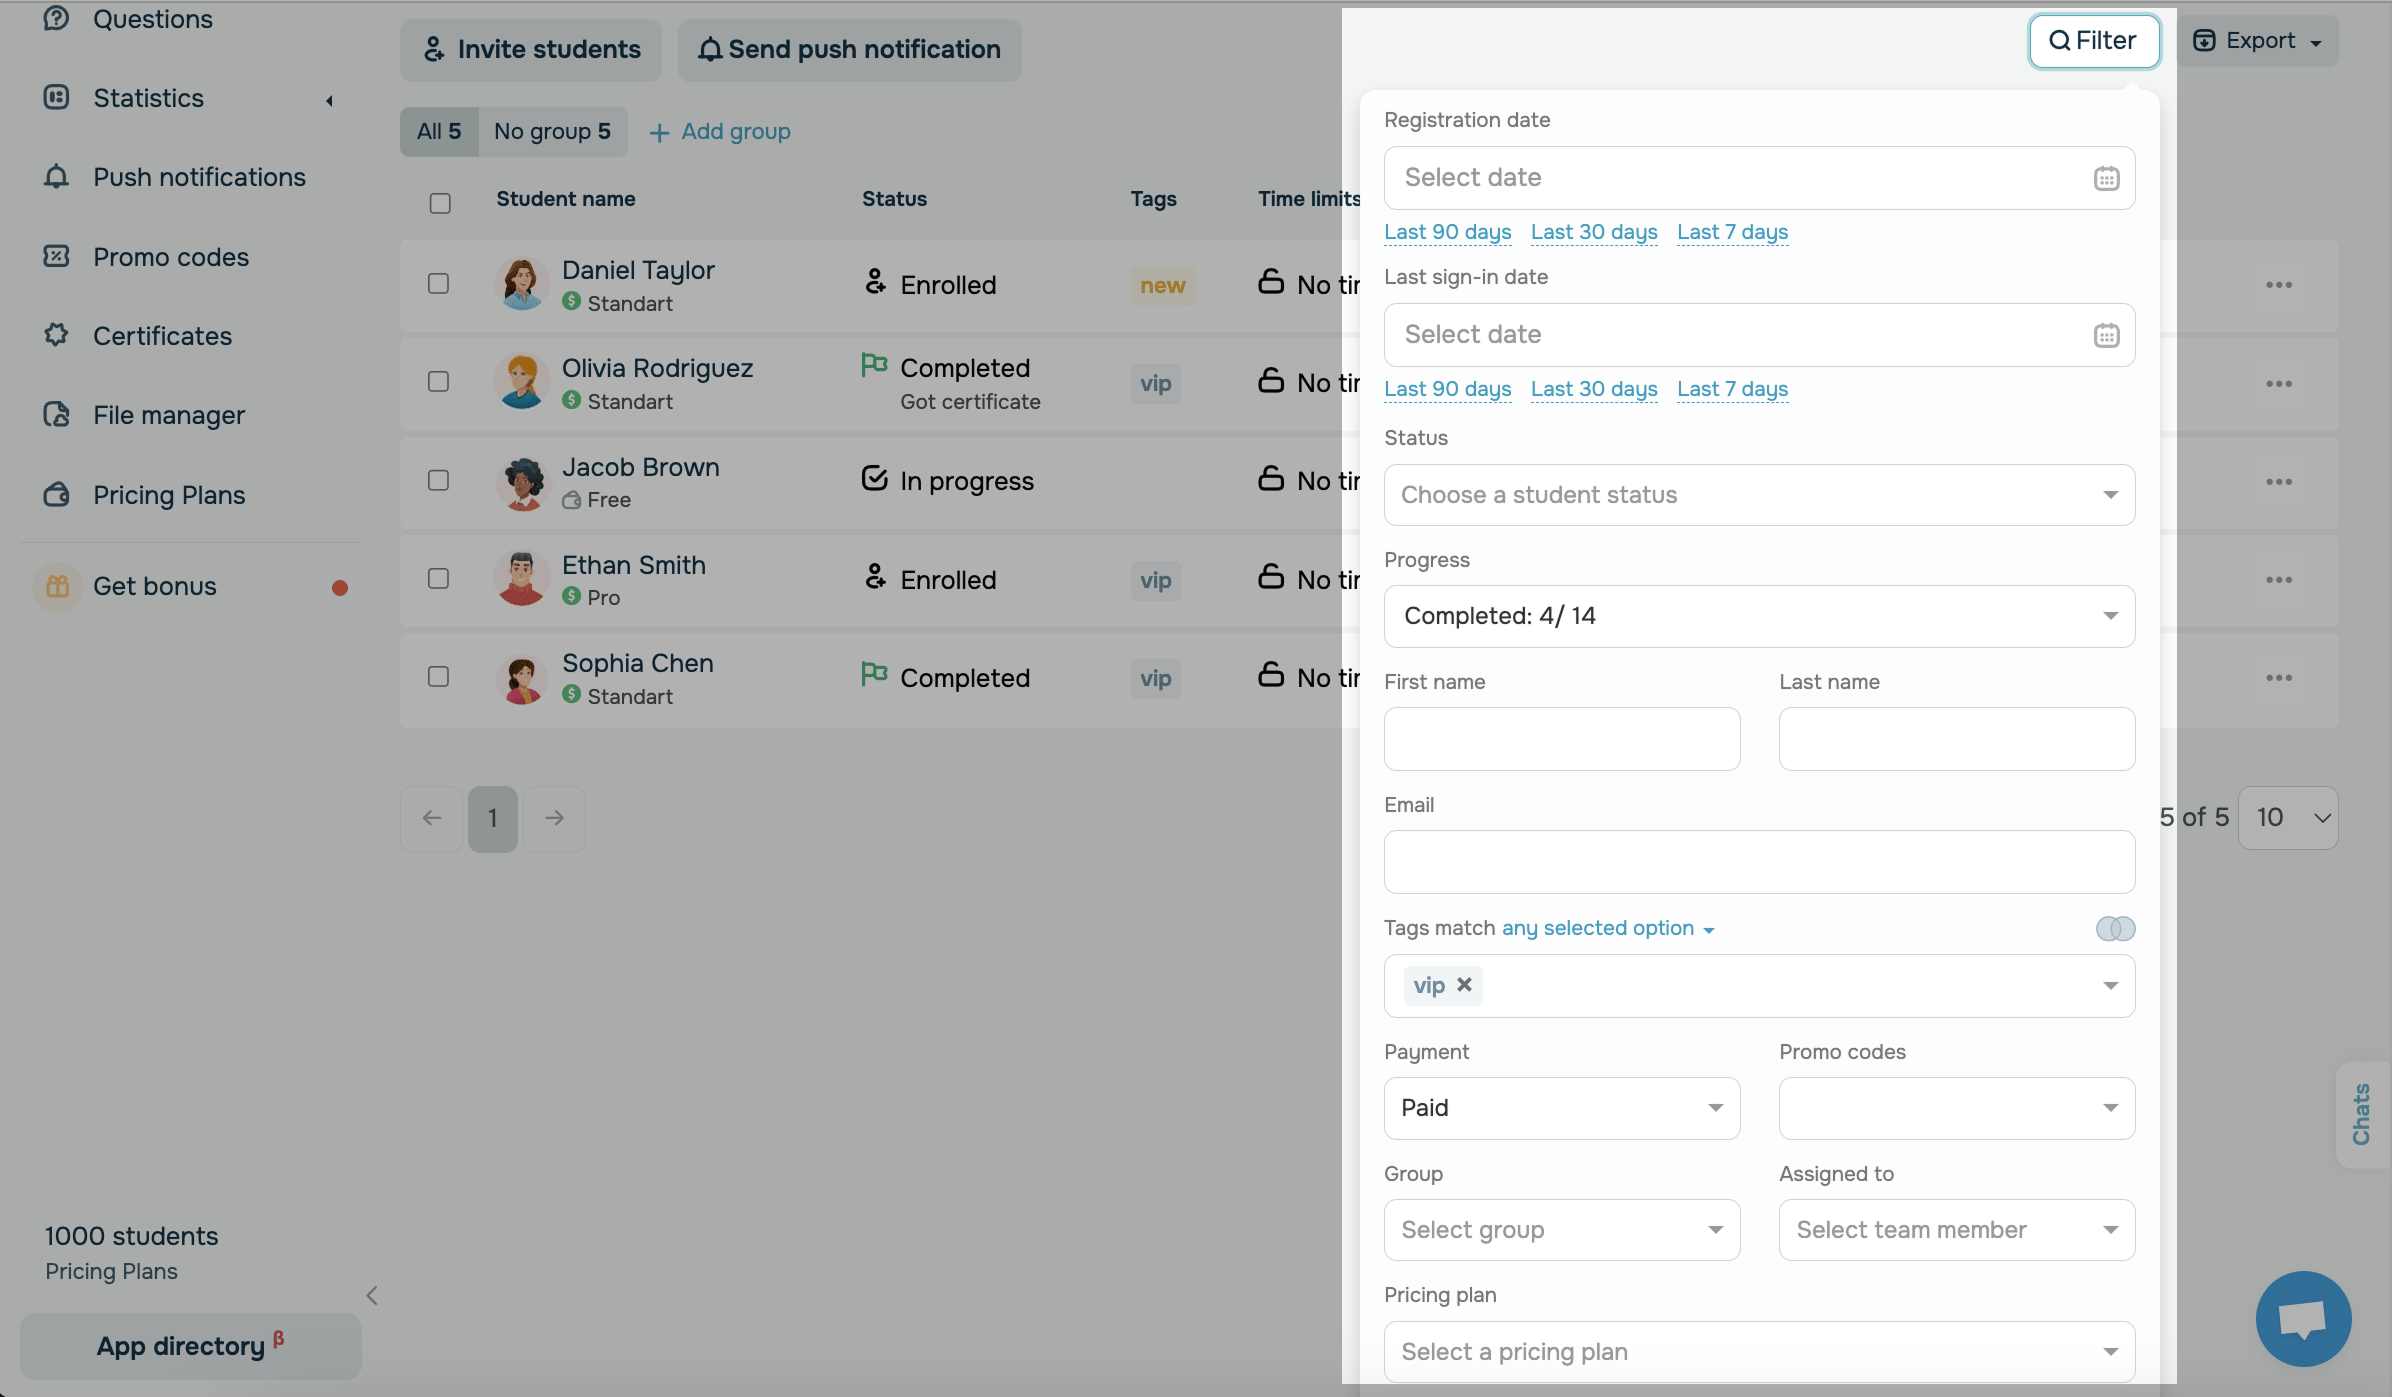This screenshot has height=1397, width=2392.
Task: Click the Get bonus gift icon
Action: click(58, 587)
